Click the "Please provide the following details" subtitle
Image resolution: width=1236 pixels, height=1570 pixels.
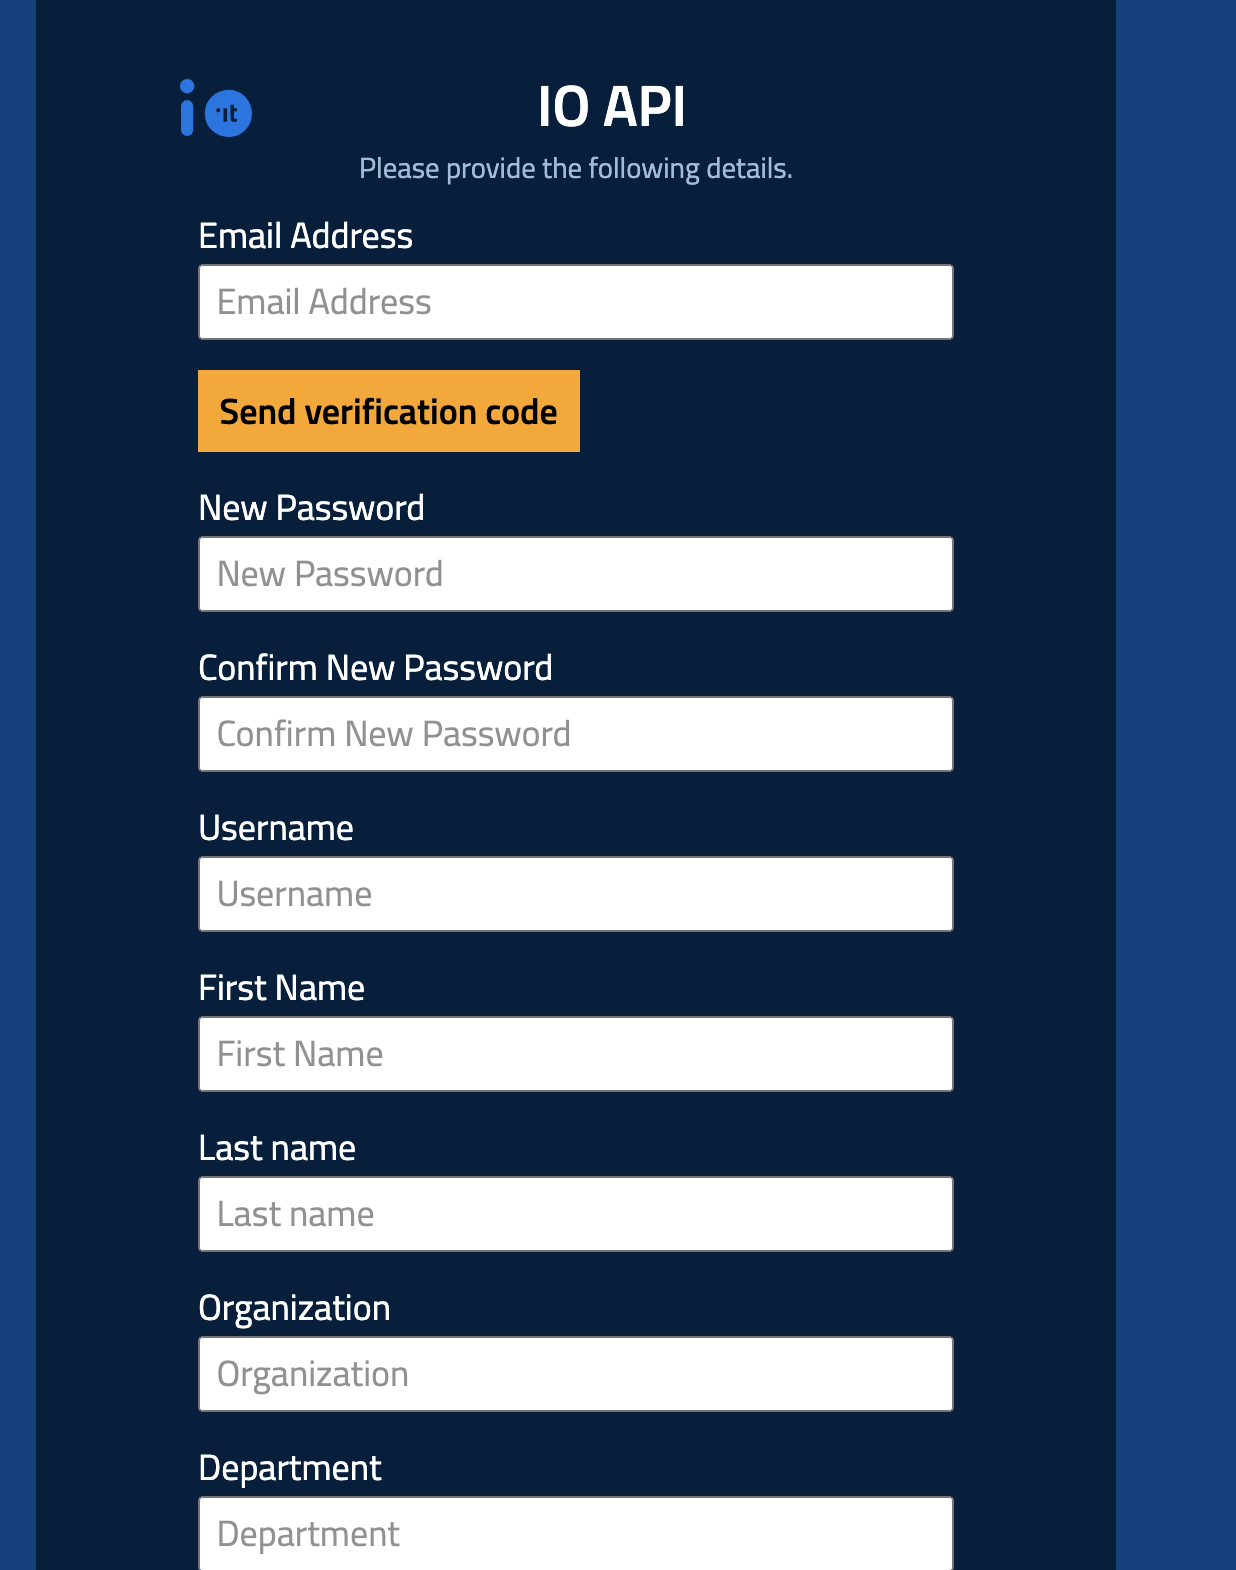[575, 168]
